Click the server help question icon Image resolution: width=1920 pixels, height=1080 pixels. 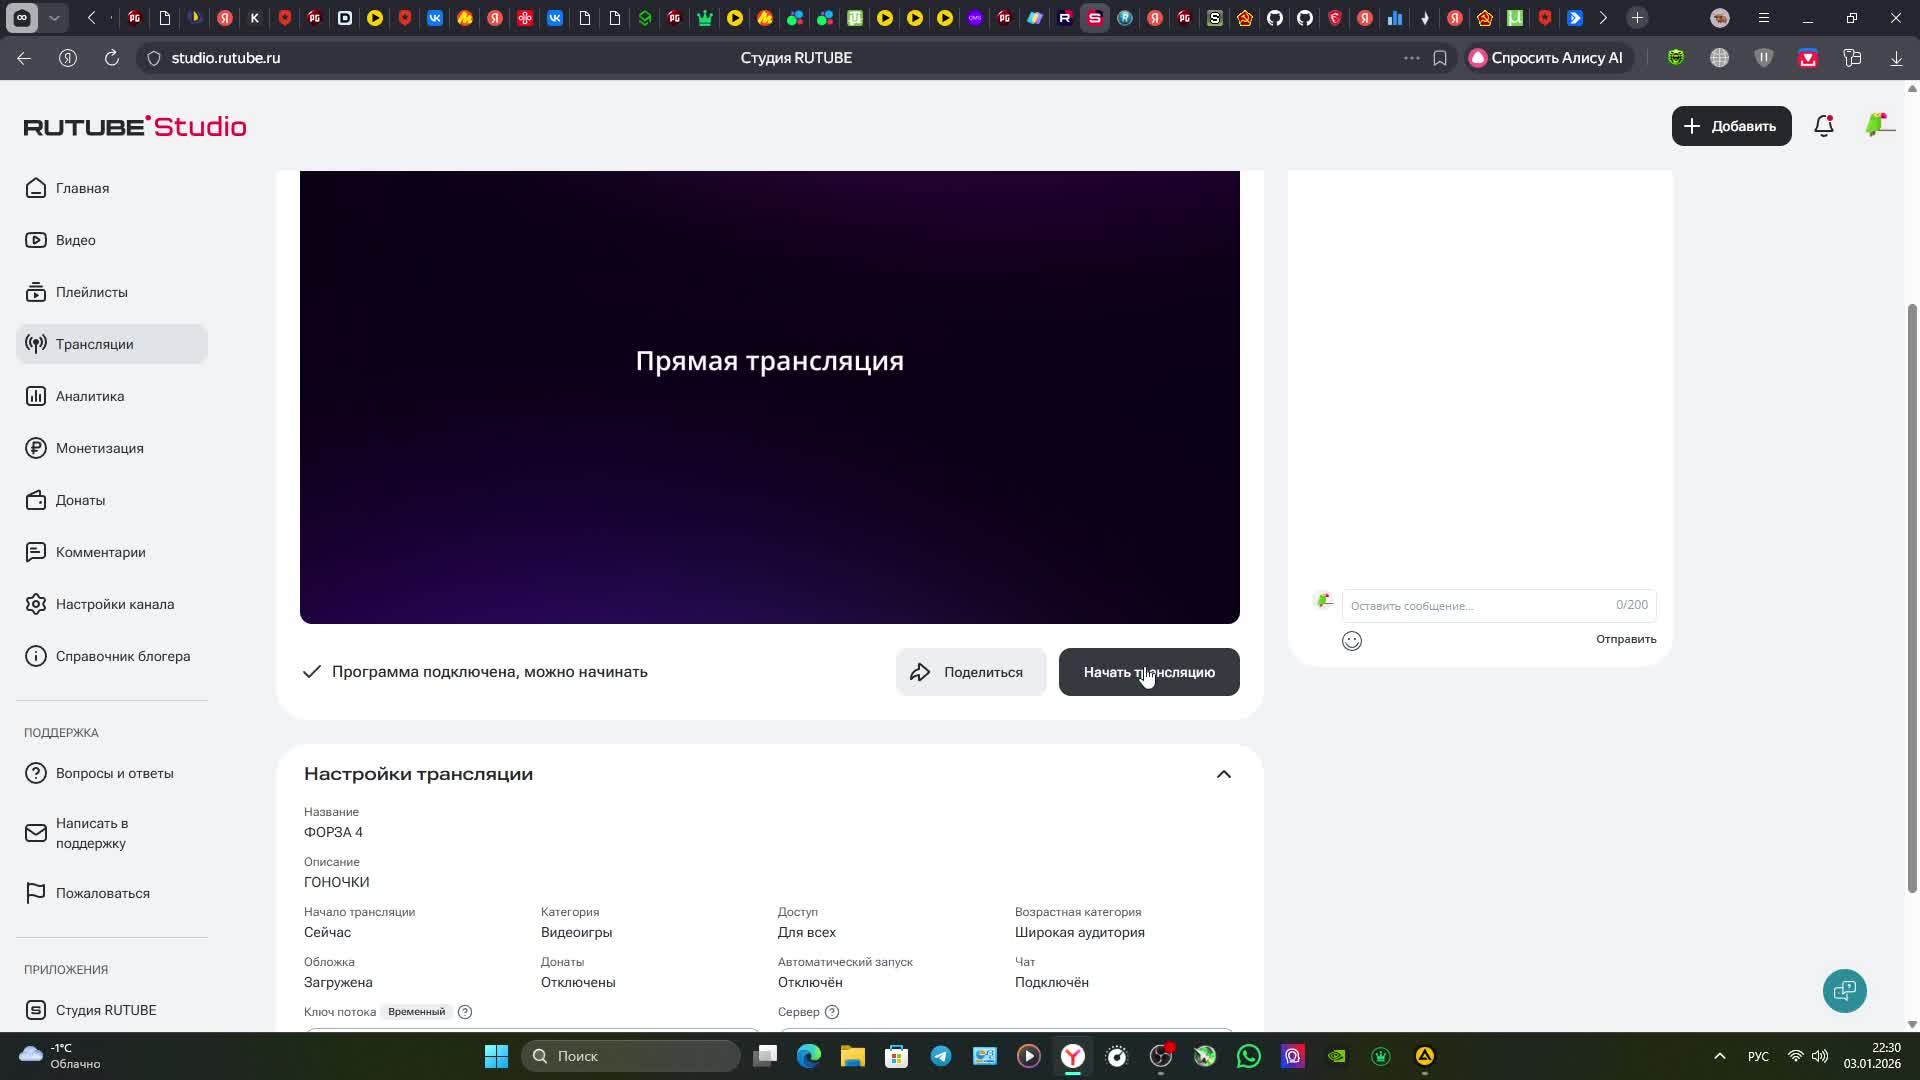tap(832, 1012)
